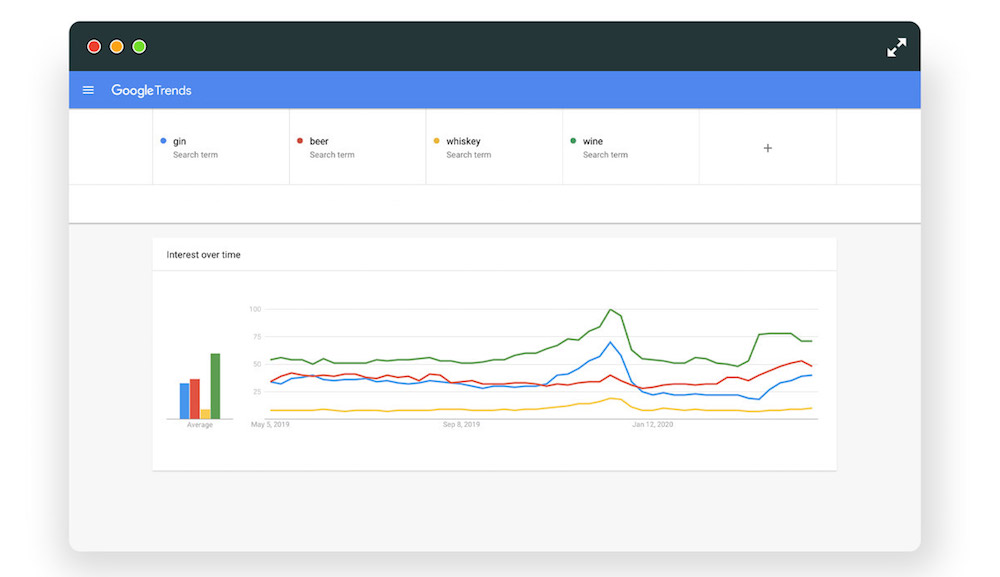Open the hamburger menu in Google Trends
Image resolution: width=1000 pixels, height=577 pixels.
point(88,90)
